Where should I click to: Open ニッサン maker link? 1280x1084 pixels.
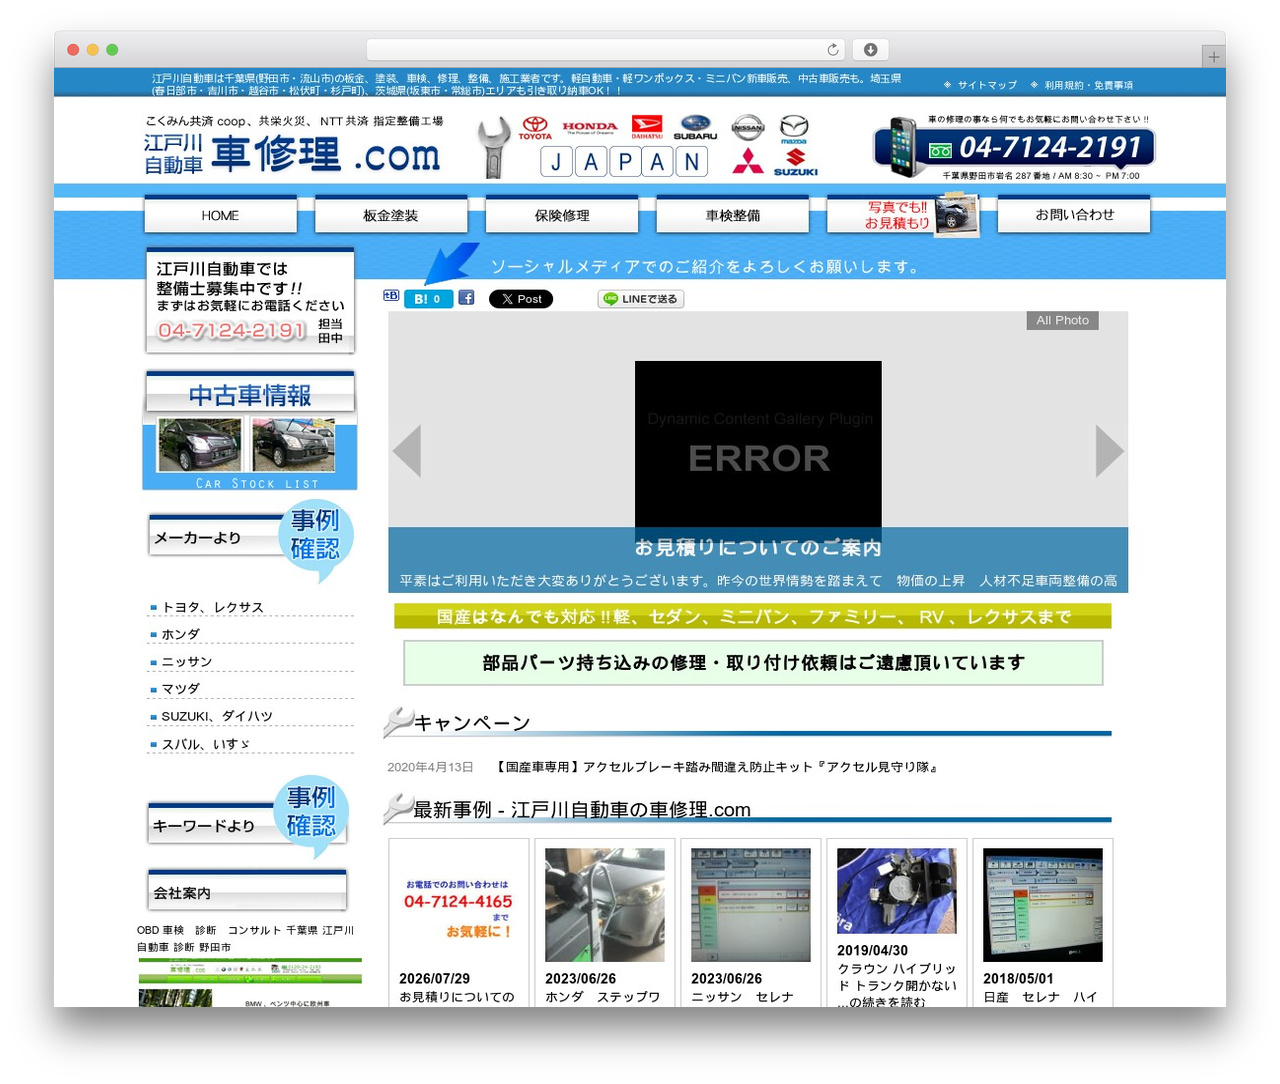click(186, 662)
